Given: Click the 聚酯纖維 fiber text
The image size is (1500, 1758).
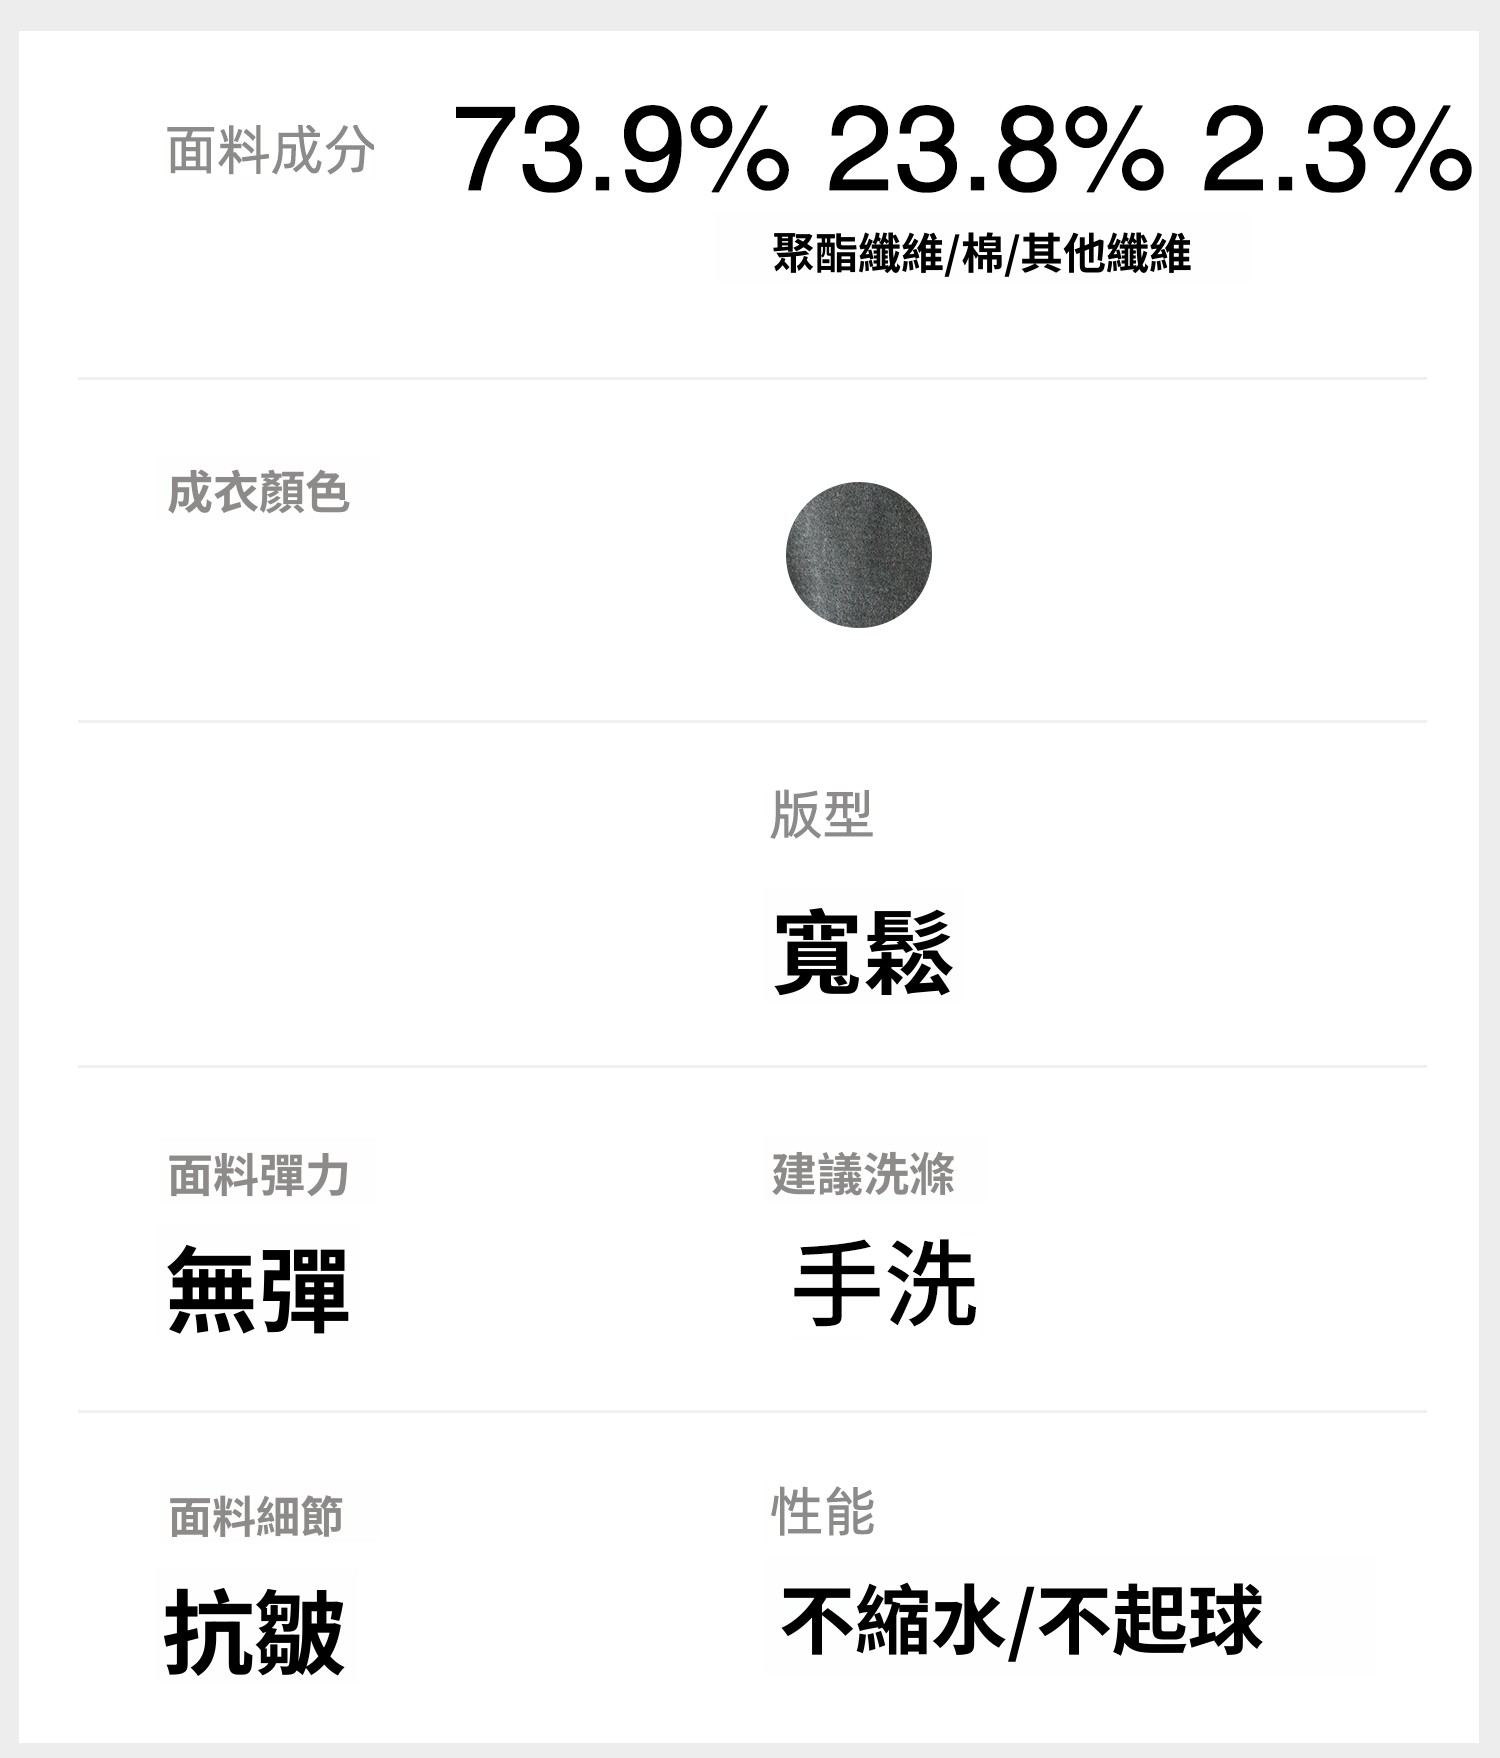Looking at the screenshot, I should click(857, 253).
